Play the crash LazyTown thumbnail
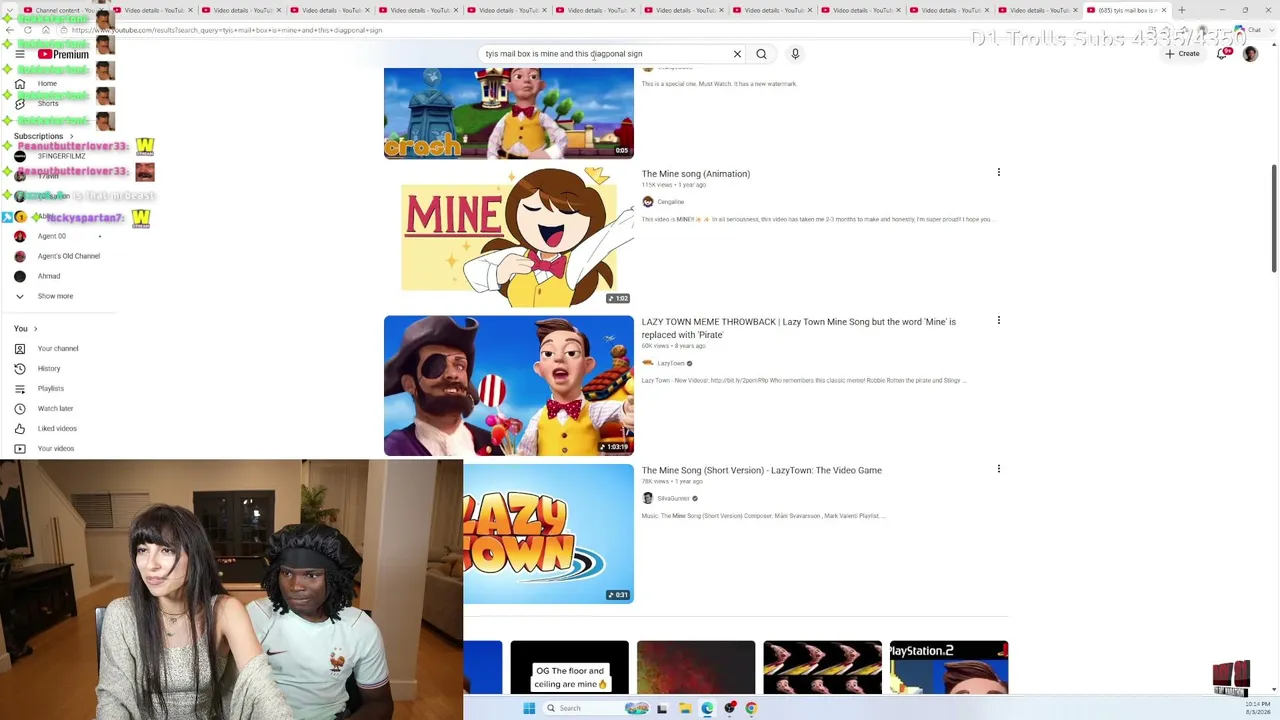The width and height of the screenshot is (1280, 720). click(509, 113)
